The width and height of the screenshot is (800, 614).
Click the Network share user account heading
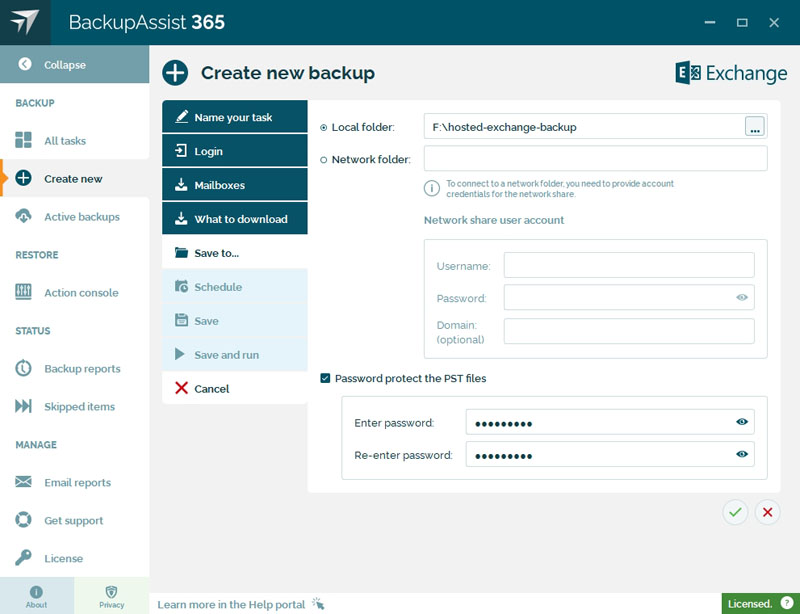(494, 220)
